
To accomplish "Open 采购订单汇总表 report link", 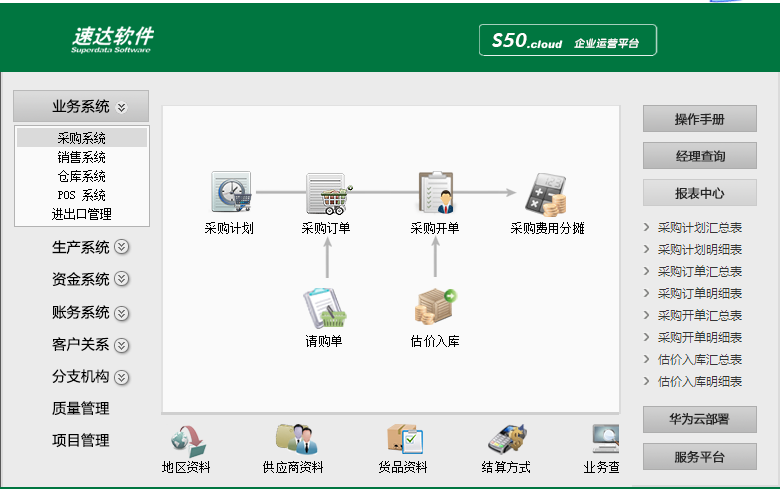I will click(x=700, y=272).
